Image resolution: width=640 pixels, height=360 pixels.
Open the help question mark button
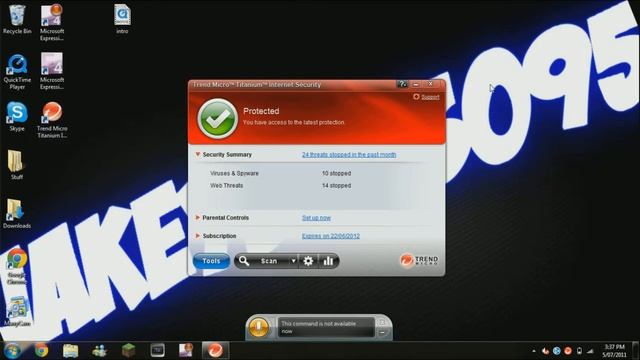402,84
